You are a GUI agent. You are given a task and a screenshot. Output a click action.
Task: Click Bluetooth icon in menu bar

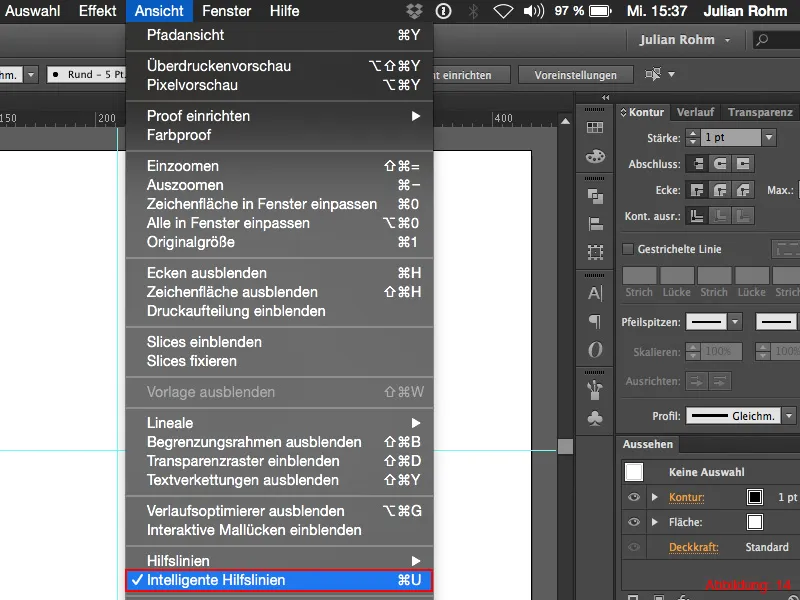[x=473, y=11]
